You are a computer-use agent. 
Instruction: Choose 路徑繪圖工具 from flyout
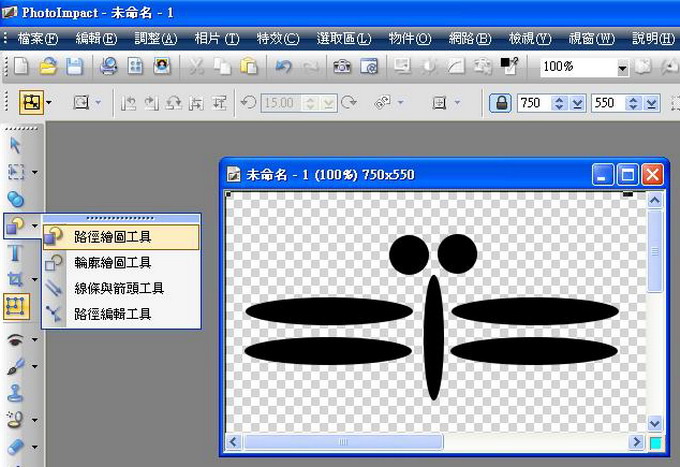coord(121,237)
